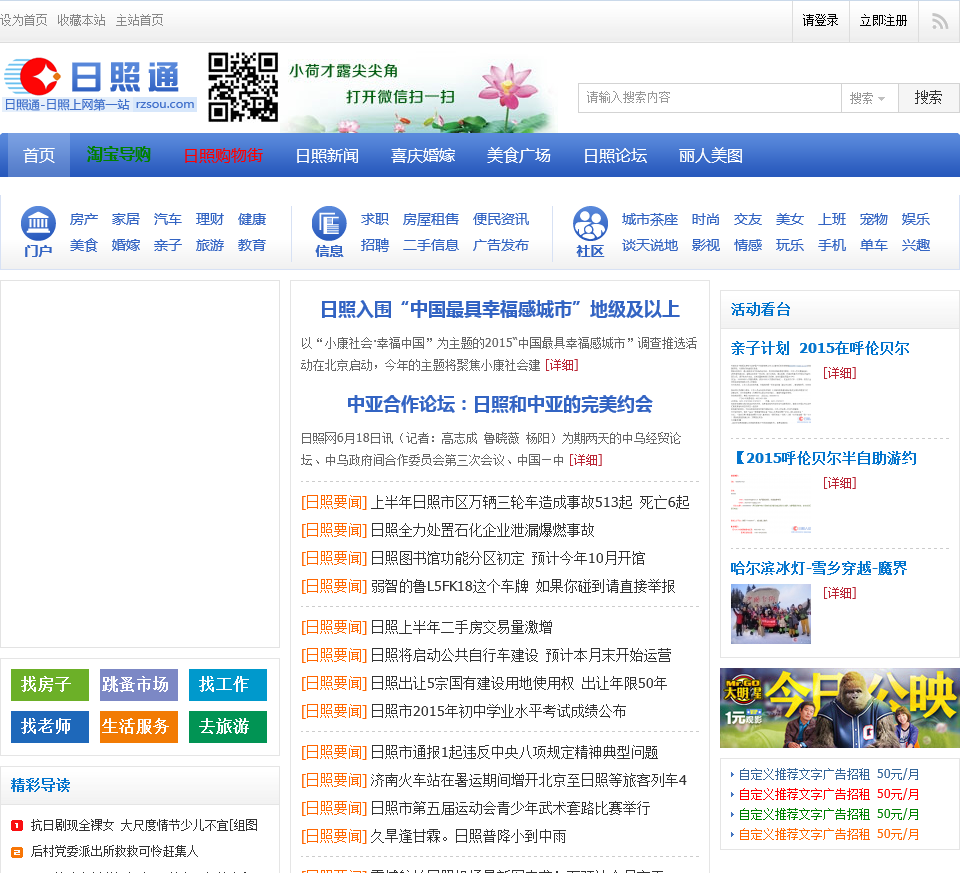The width and height of the screenshot is (960, 873).
Task: Click the WeChat QR code image
Action: coord(243,87)
